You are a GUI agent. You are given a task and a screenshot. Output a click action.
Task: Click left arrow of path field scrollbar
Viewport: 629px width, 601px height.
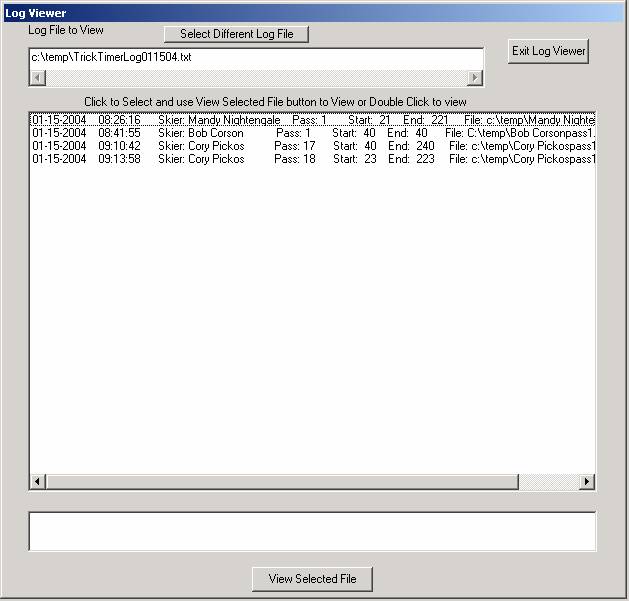coord(38,78)
